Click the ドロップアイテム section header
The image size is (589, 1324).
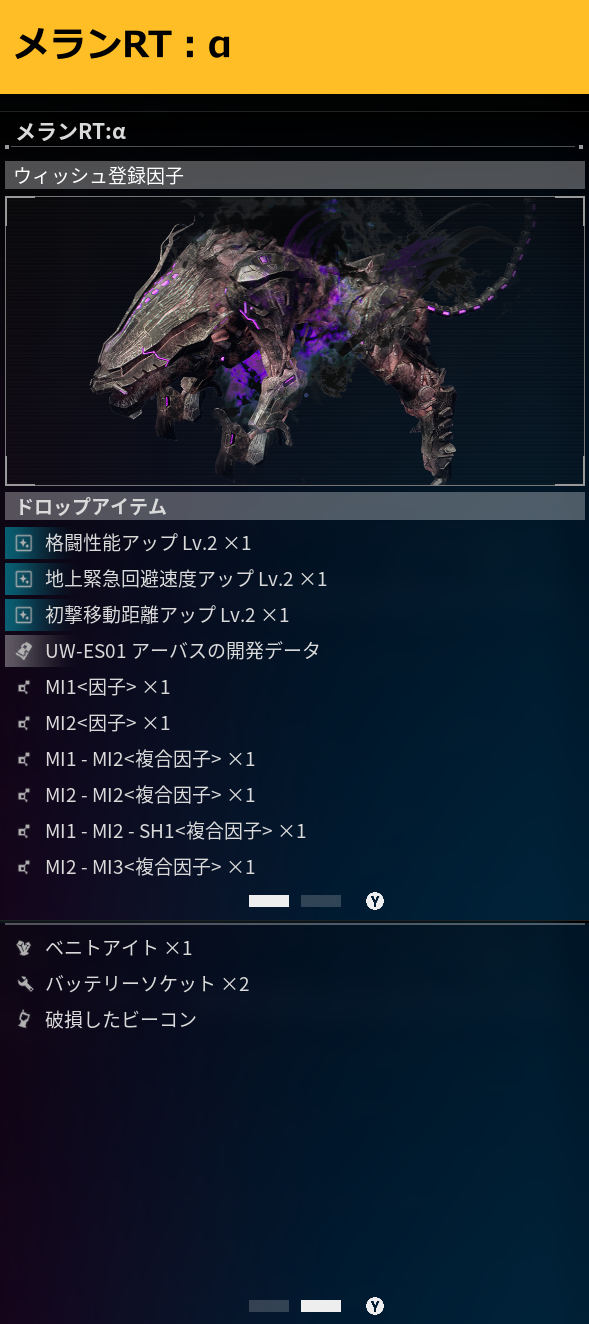[x=295, y=506]
